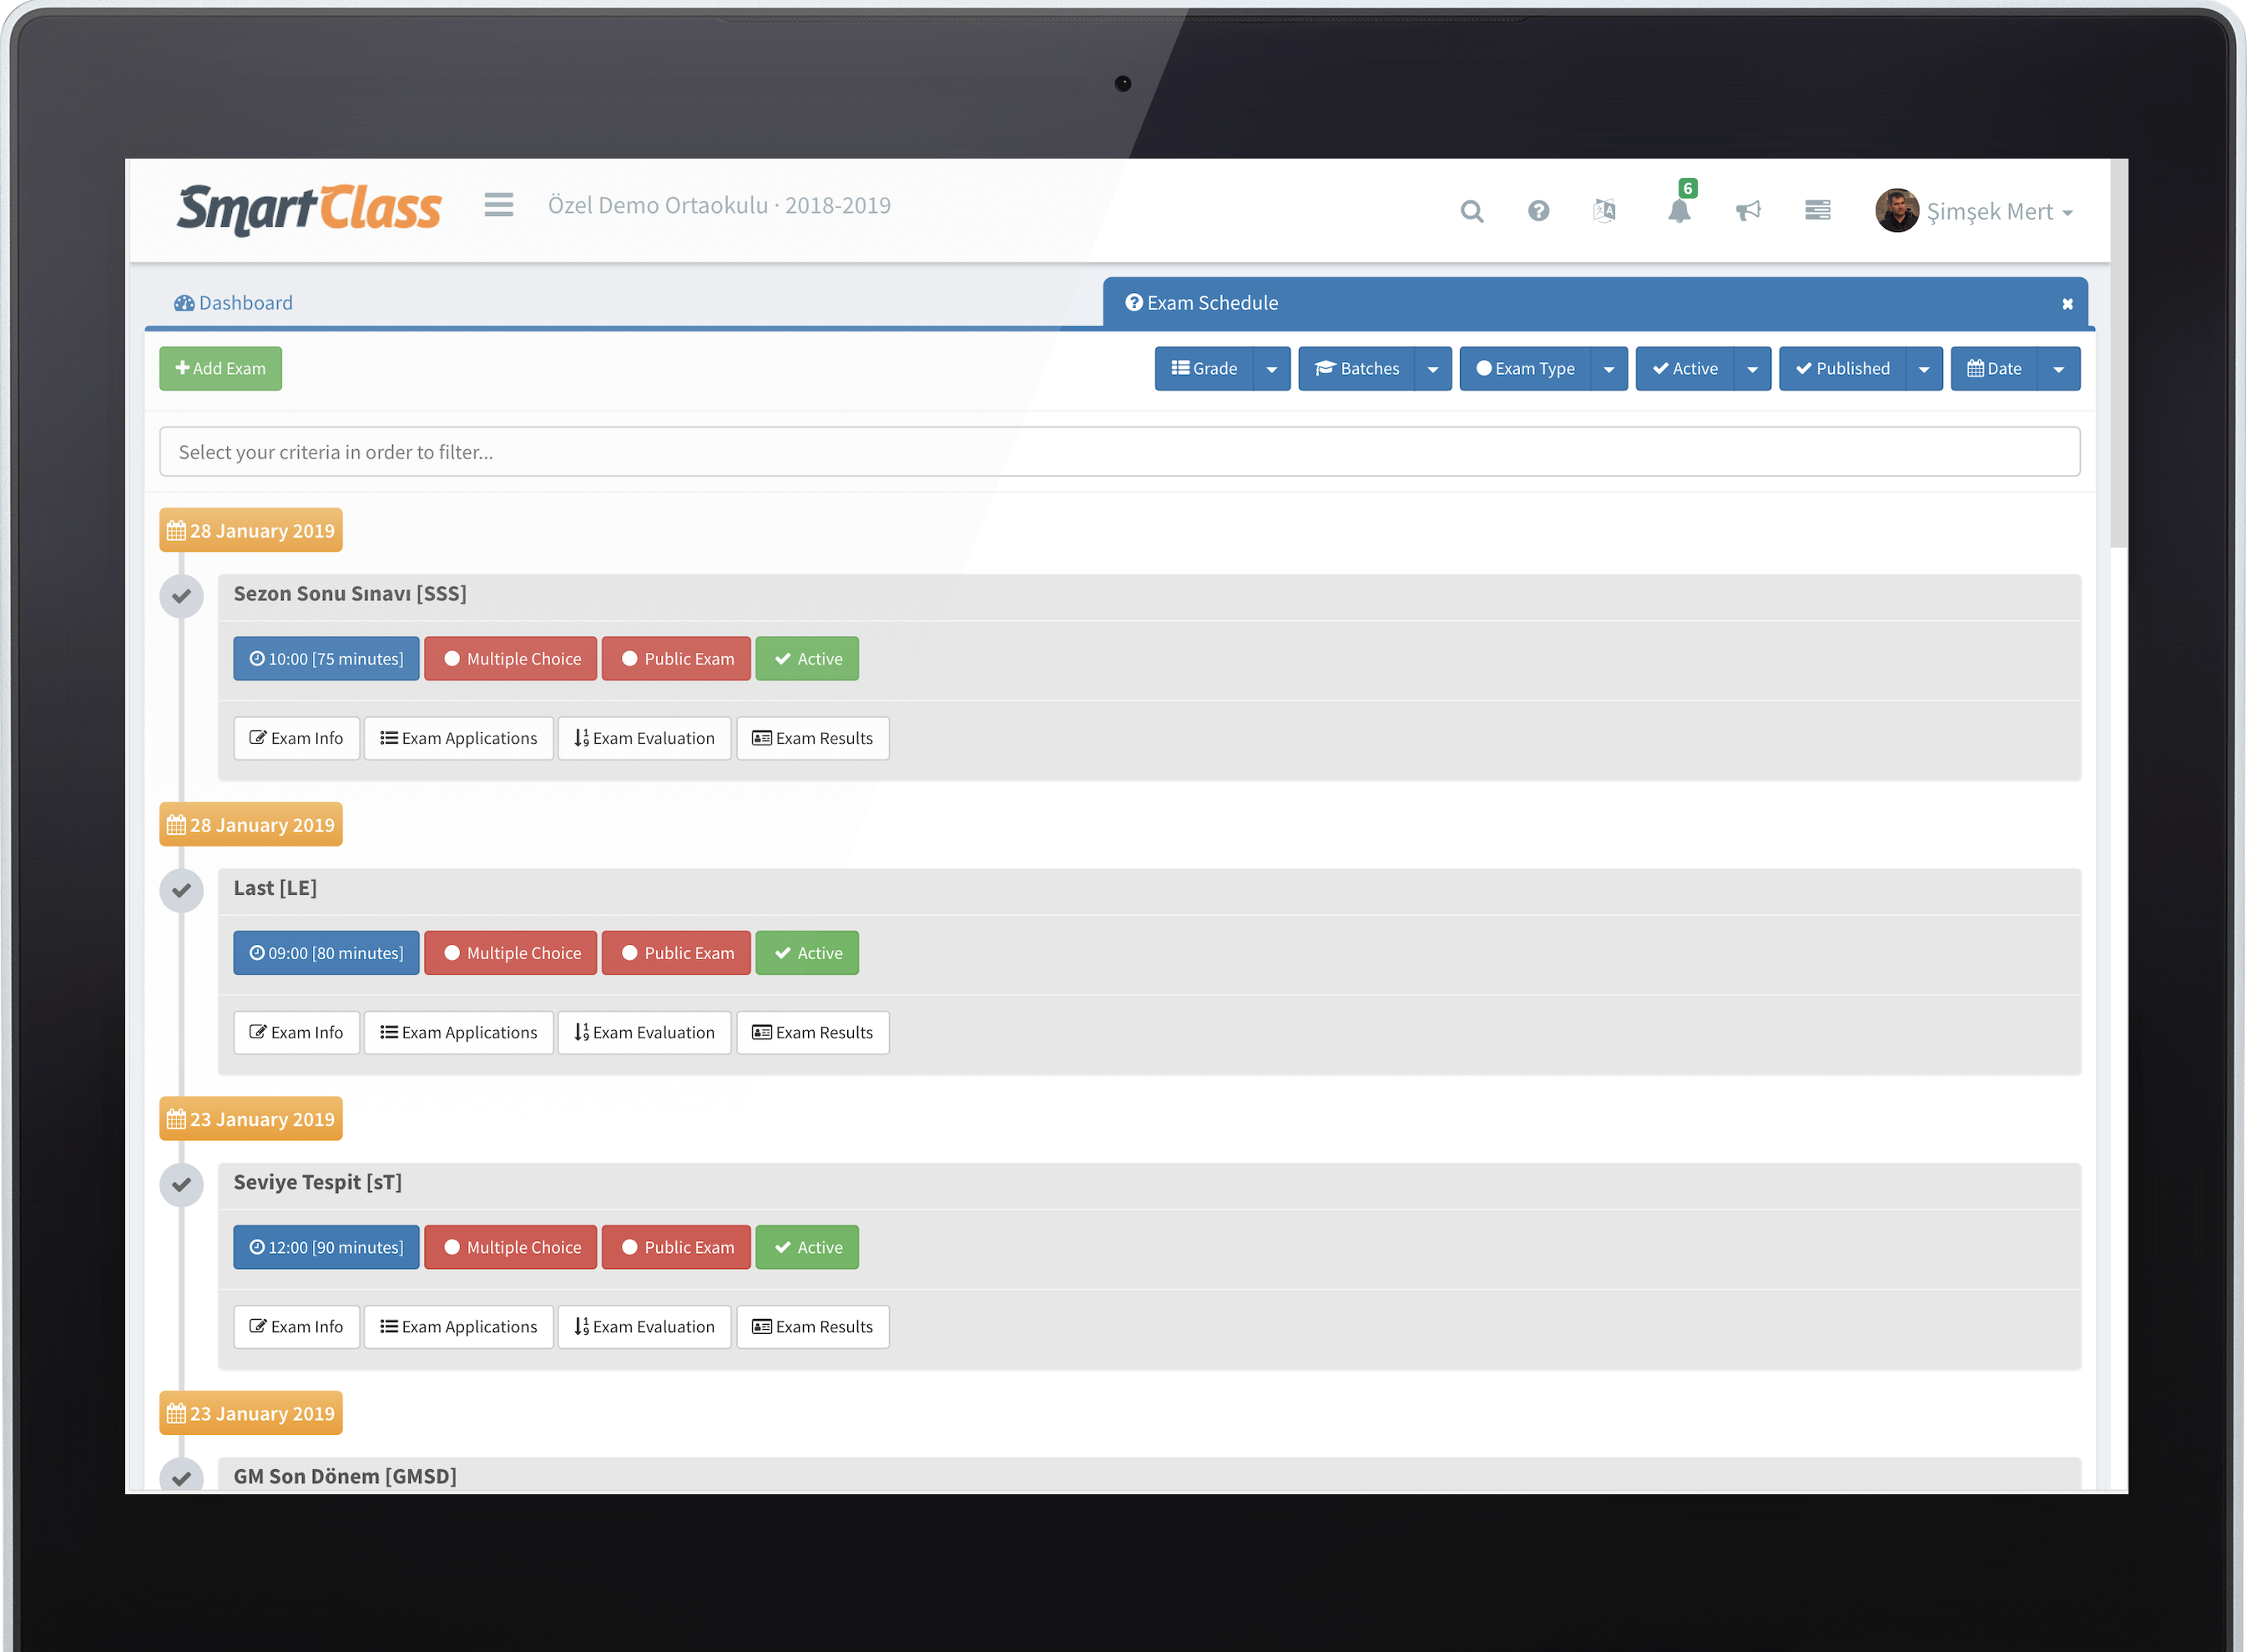2247x1652 pixels.
Task: Toggle the checkmark beside Sezon Sonu Sınavı
Action: point(181,597)
